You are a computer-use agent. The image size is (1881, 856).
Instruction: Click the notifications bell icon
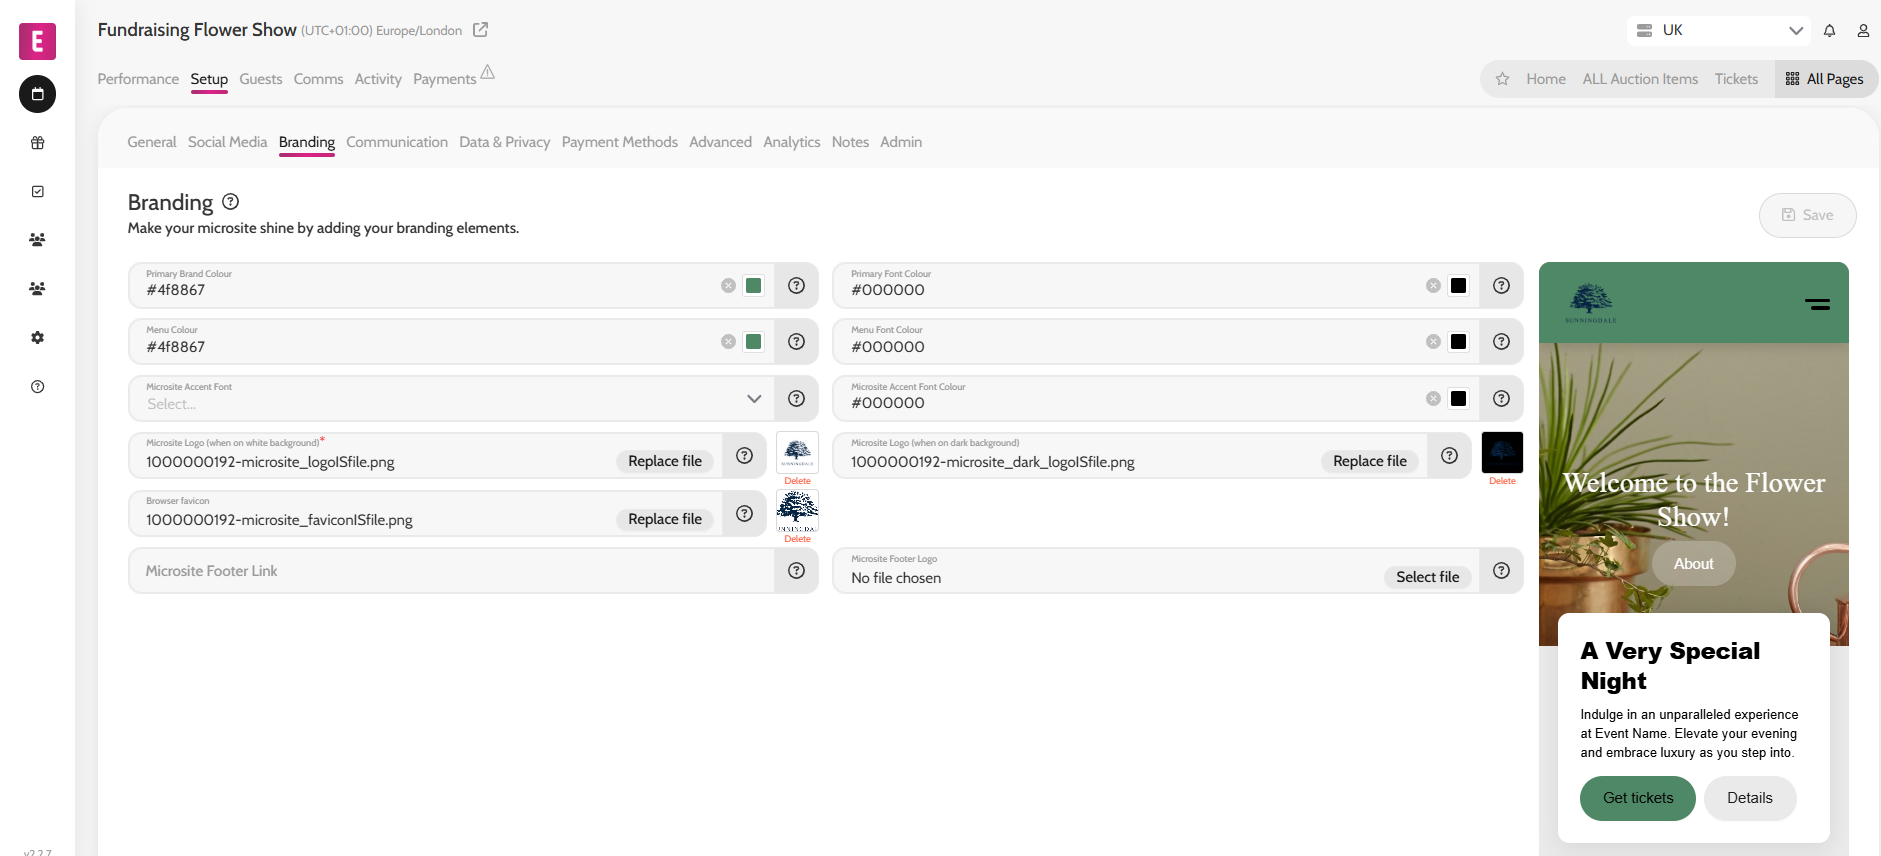coord(1829,31)
